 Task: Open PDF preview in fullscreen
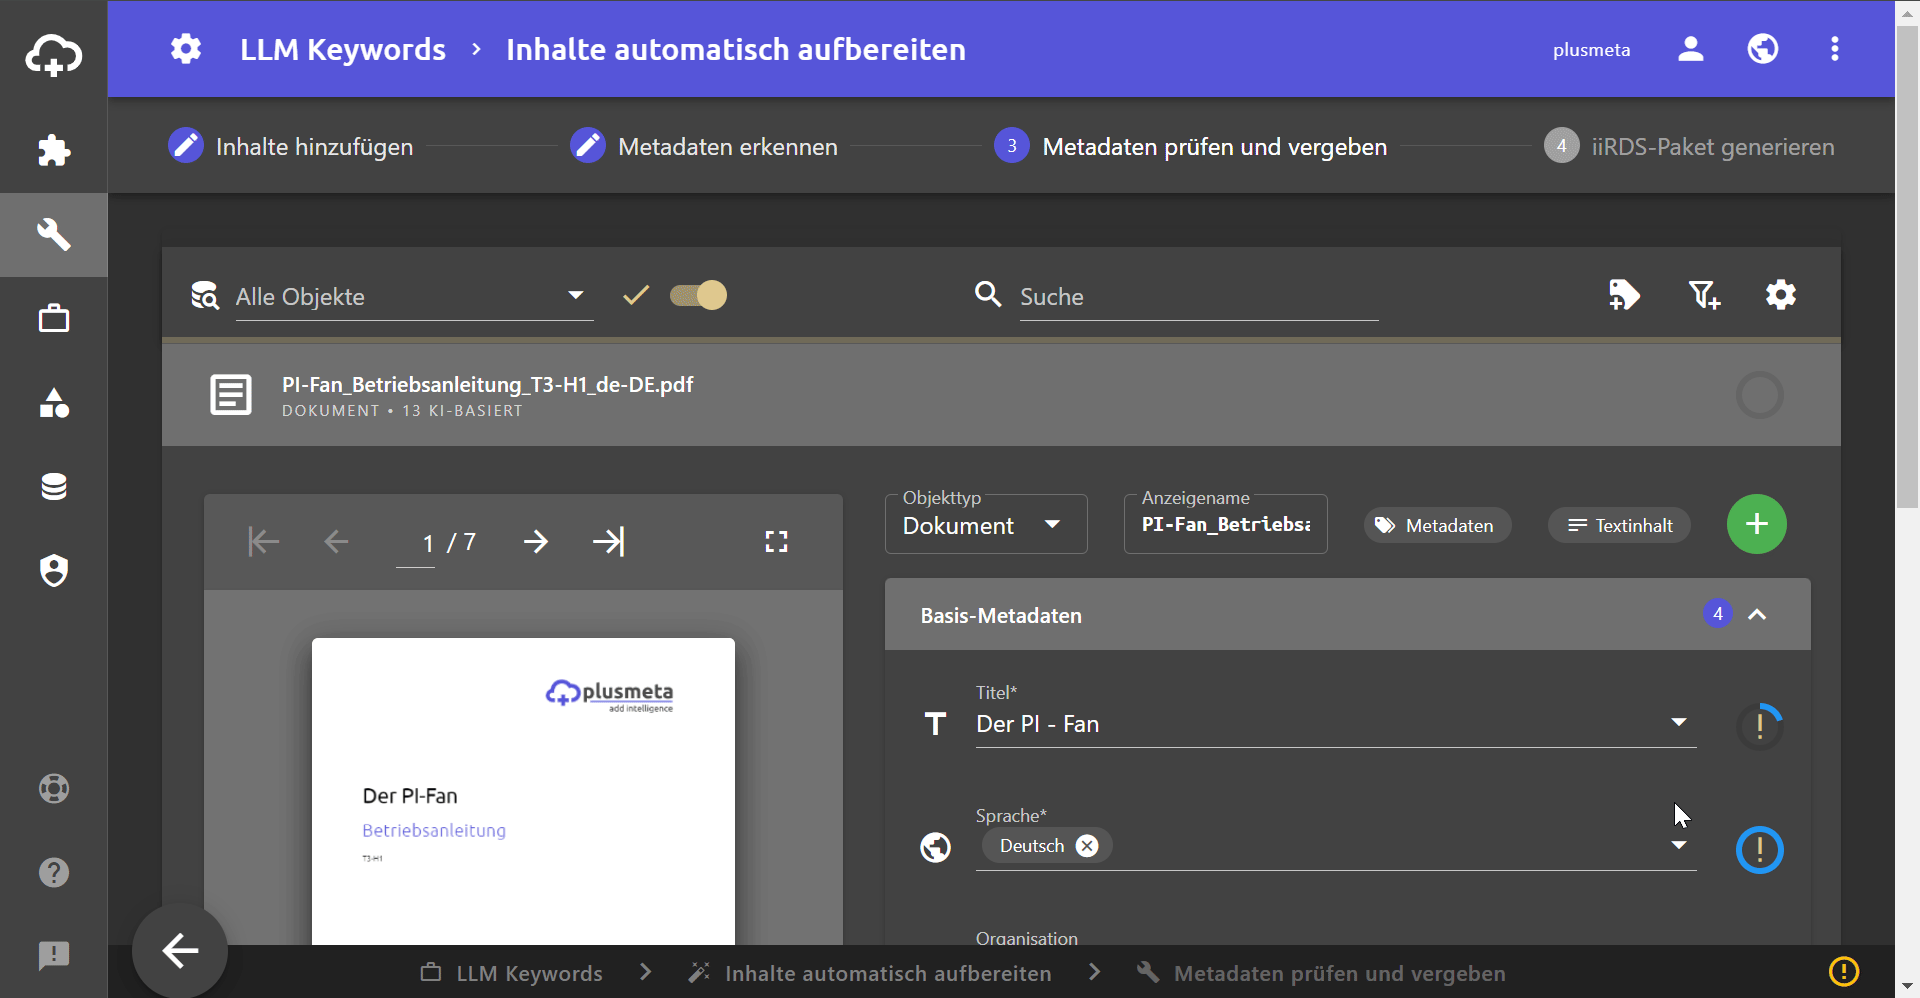777,542
